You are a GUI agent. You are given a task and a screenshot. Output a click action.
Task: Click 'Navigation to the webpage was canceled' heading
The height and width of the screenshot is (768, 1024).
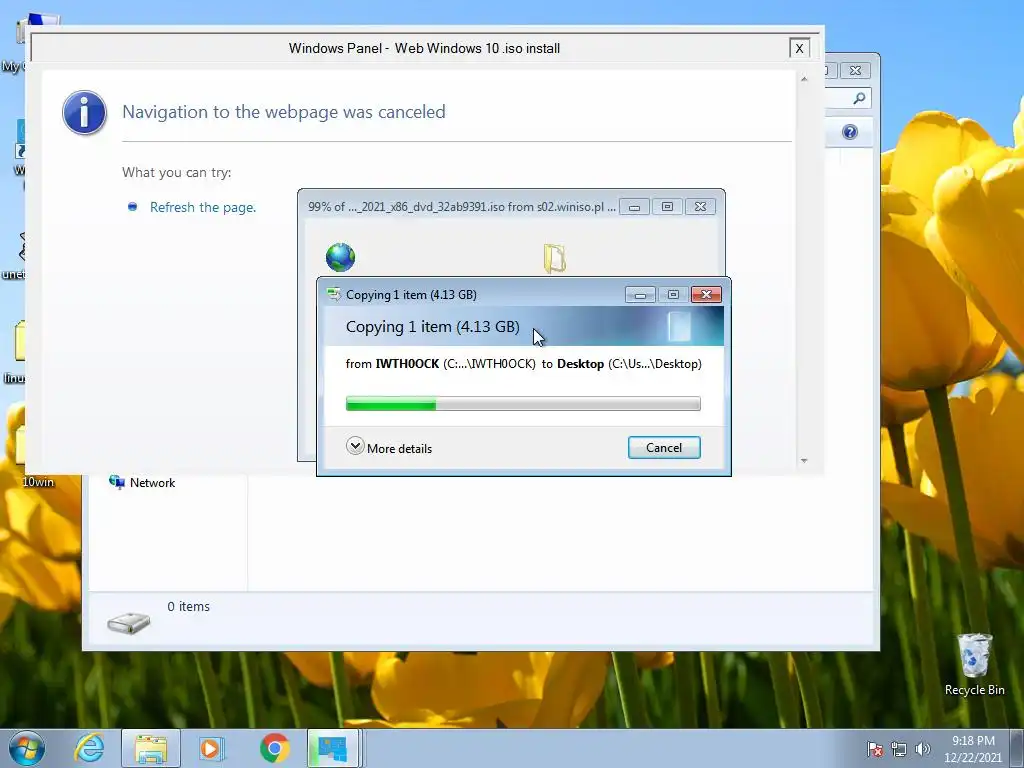click(x=283, y=112)
